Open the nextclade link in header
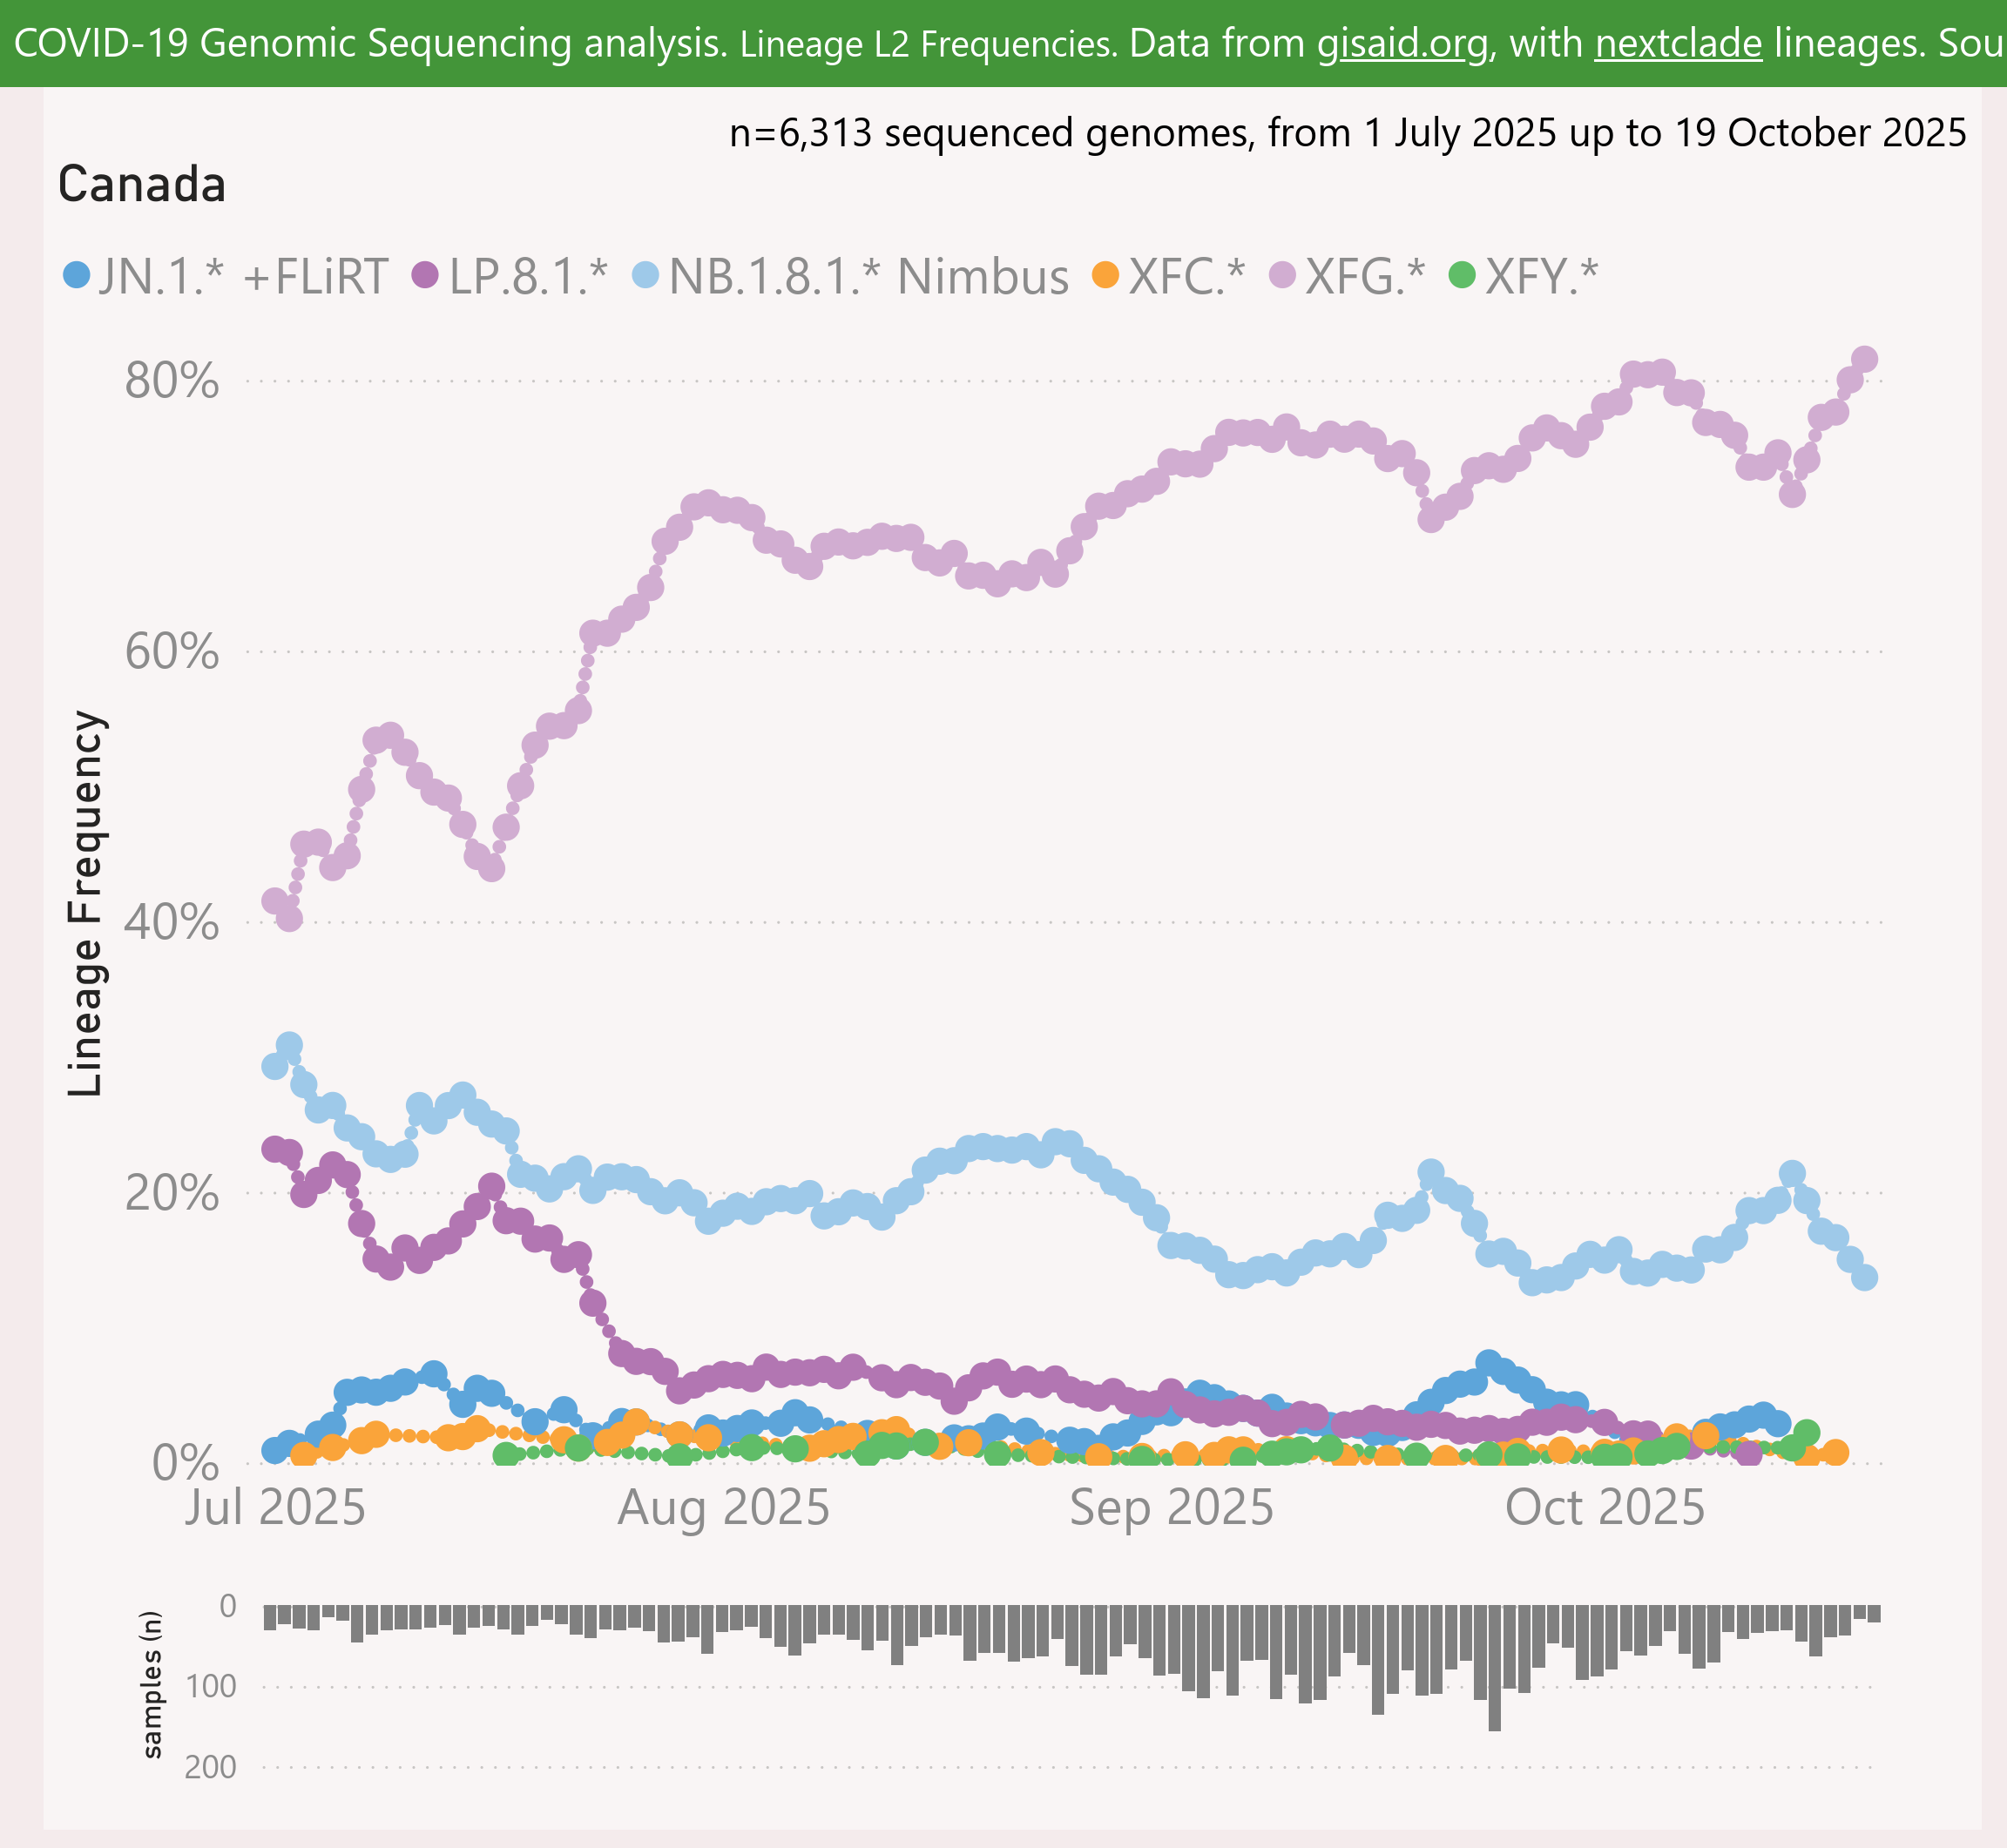The height and width of the screenshot is (1848, 2007). point(1678,43)
